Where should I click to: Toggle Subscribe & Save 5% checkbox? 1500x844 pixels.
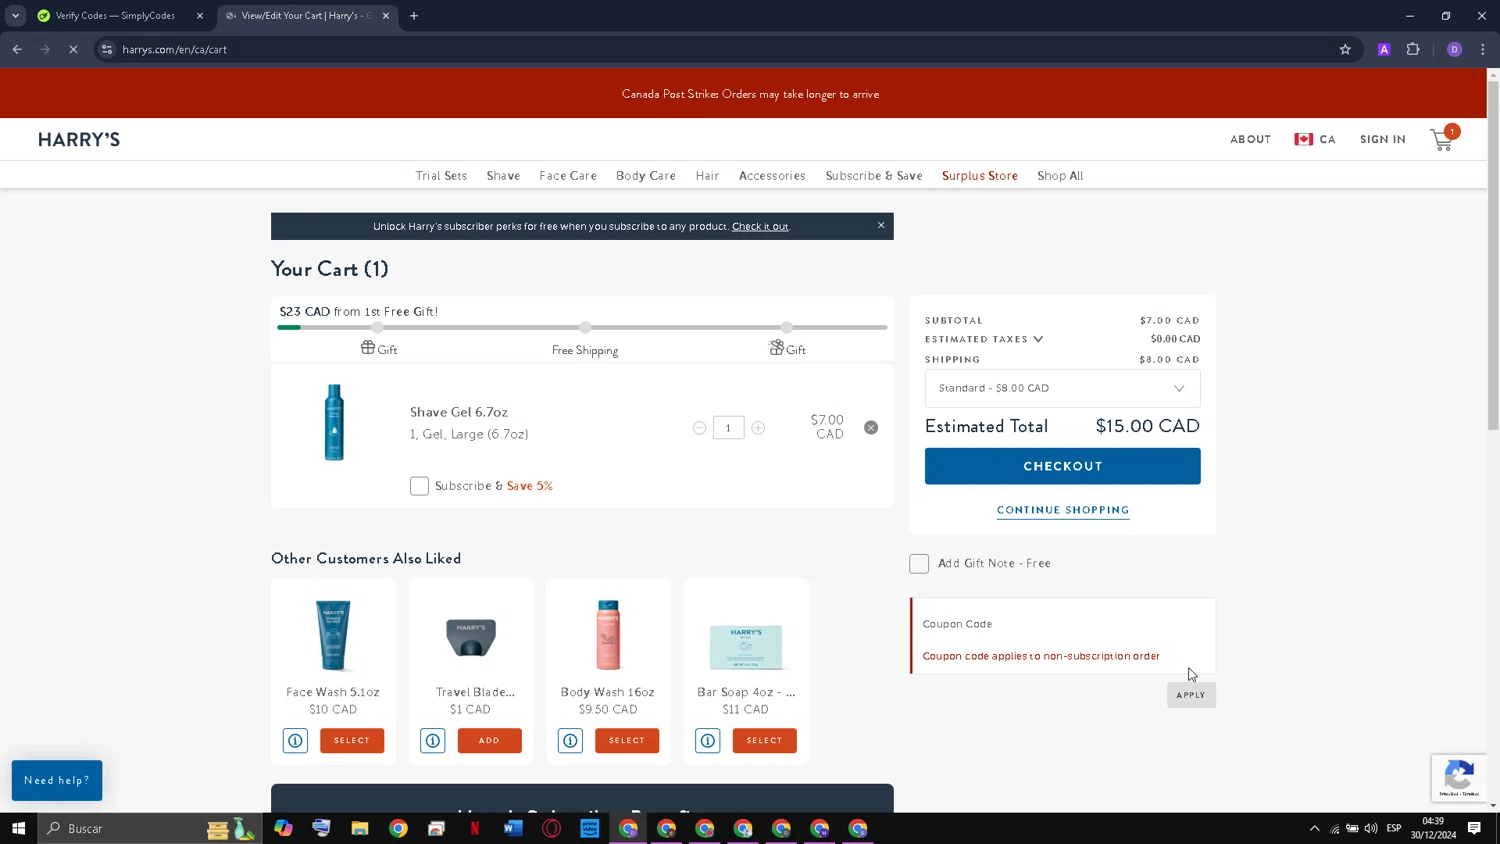coord(419,486)
